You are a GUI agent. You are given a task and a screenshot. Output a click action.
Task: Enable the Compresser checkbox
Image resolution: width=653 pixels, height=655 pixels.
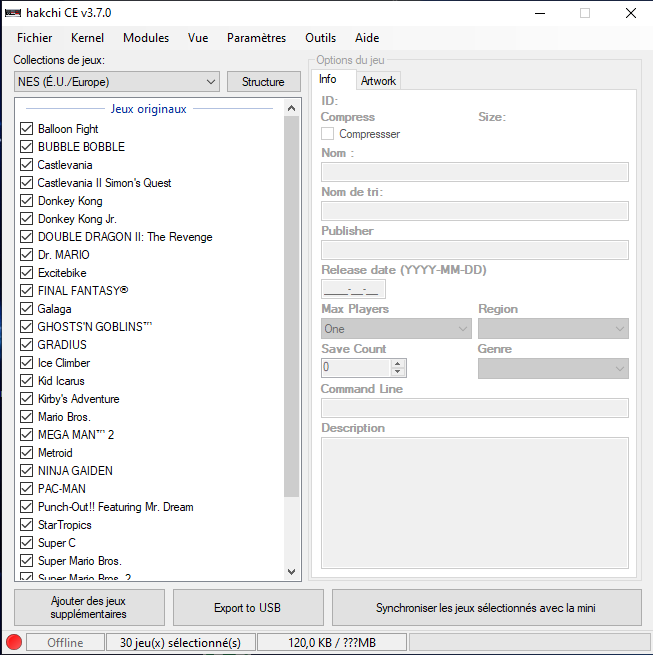click(x=328, y=134)
